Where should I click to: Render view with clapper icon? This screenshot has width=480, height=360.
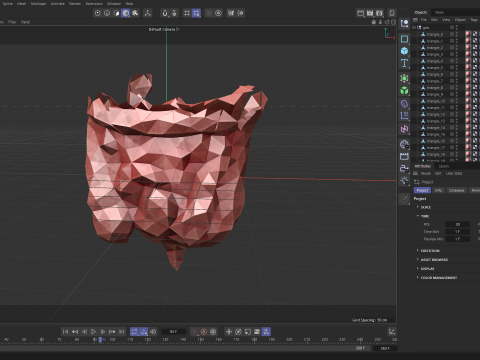coord(360,13)
